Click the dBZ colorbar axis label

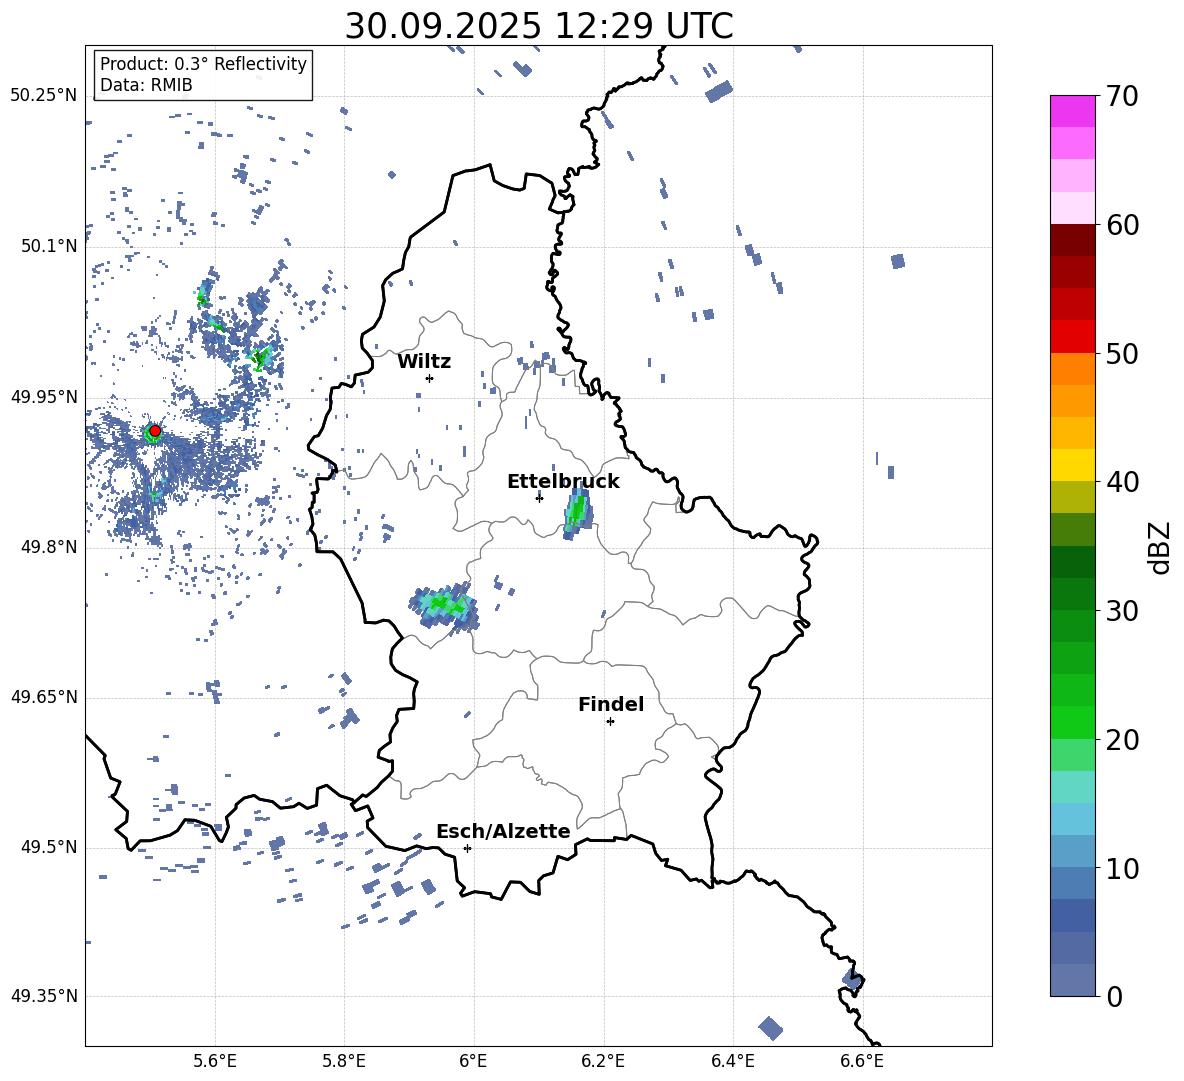click(x=1159, y=547)
